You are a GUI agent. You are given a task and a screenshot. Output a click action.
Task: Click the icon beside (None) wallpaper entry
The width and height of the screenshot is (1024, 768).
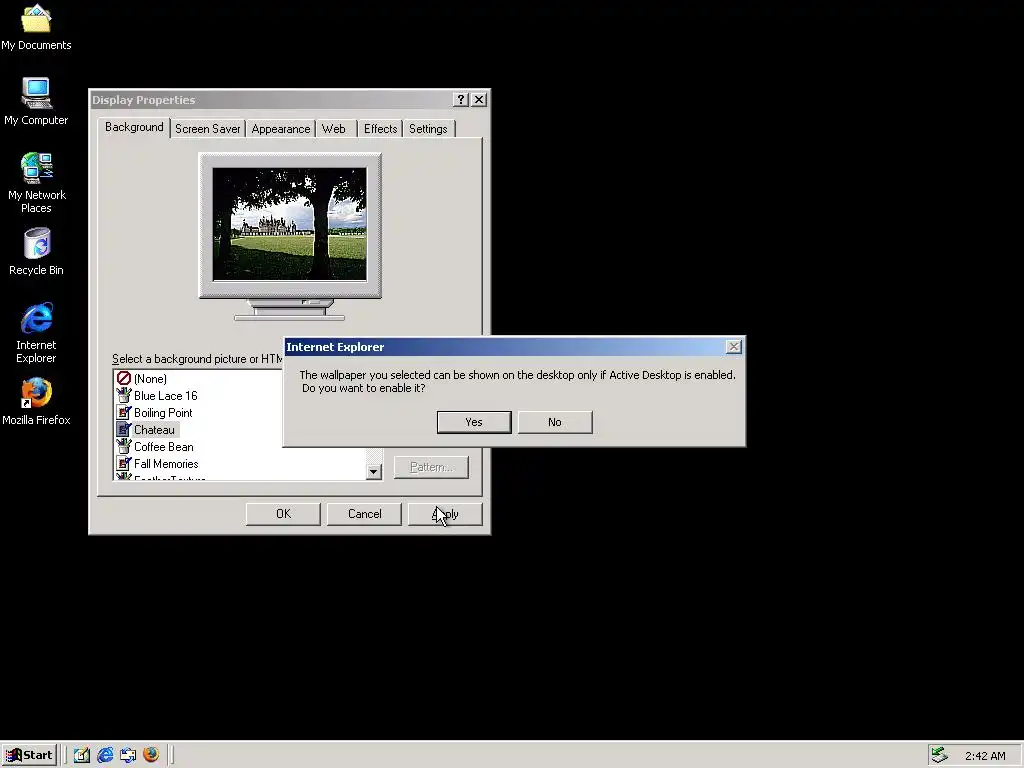click(123, 378)
